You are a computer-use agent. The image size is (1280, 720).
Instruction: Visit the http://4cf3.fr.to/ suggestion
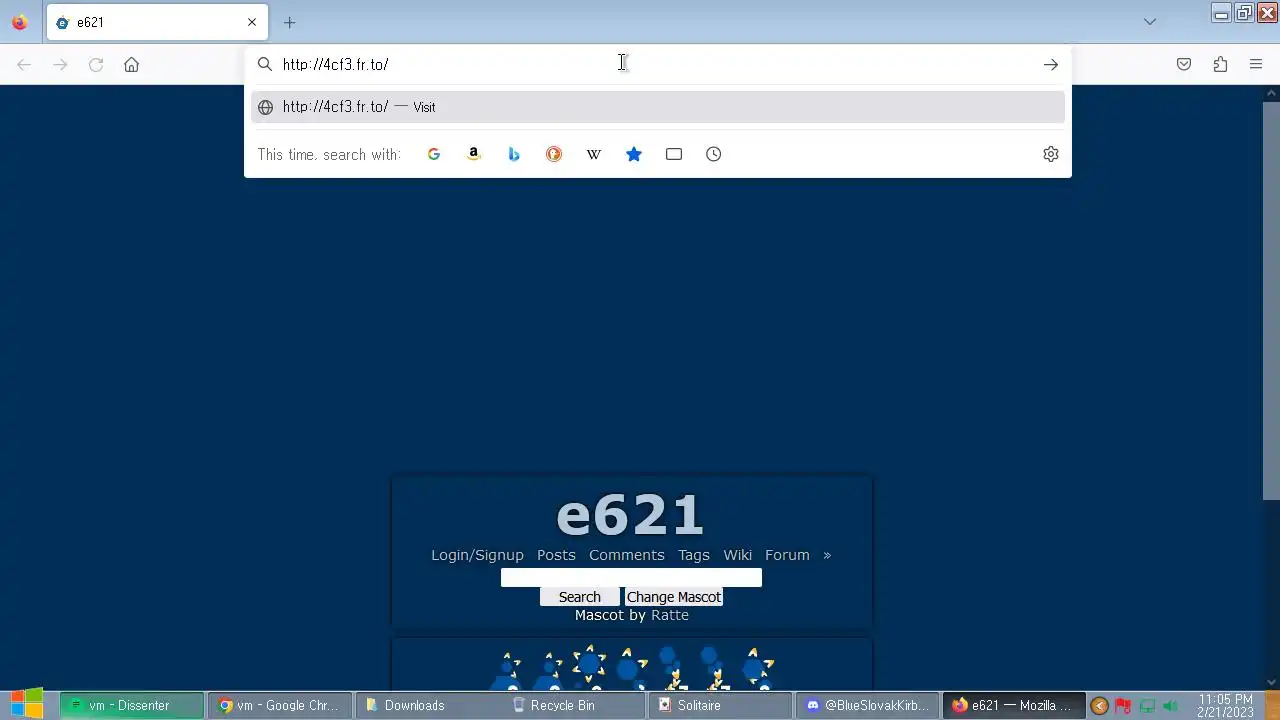tap(658, 107)
